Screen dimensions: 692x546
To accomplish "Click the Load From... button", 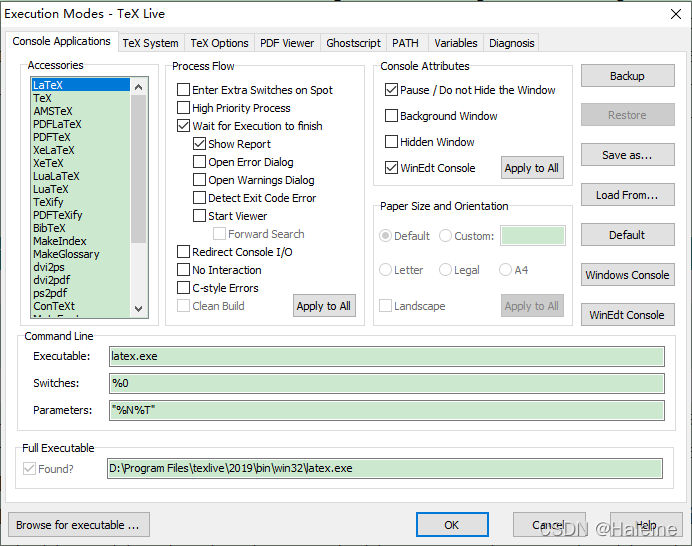I will click(627, 195).
